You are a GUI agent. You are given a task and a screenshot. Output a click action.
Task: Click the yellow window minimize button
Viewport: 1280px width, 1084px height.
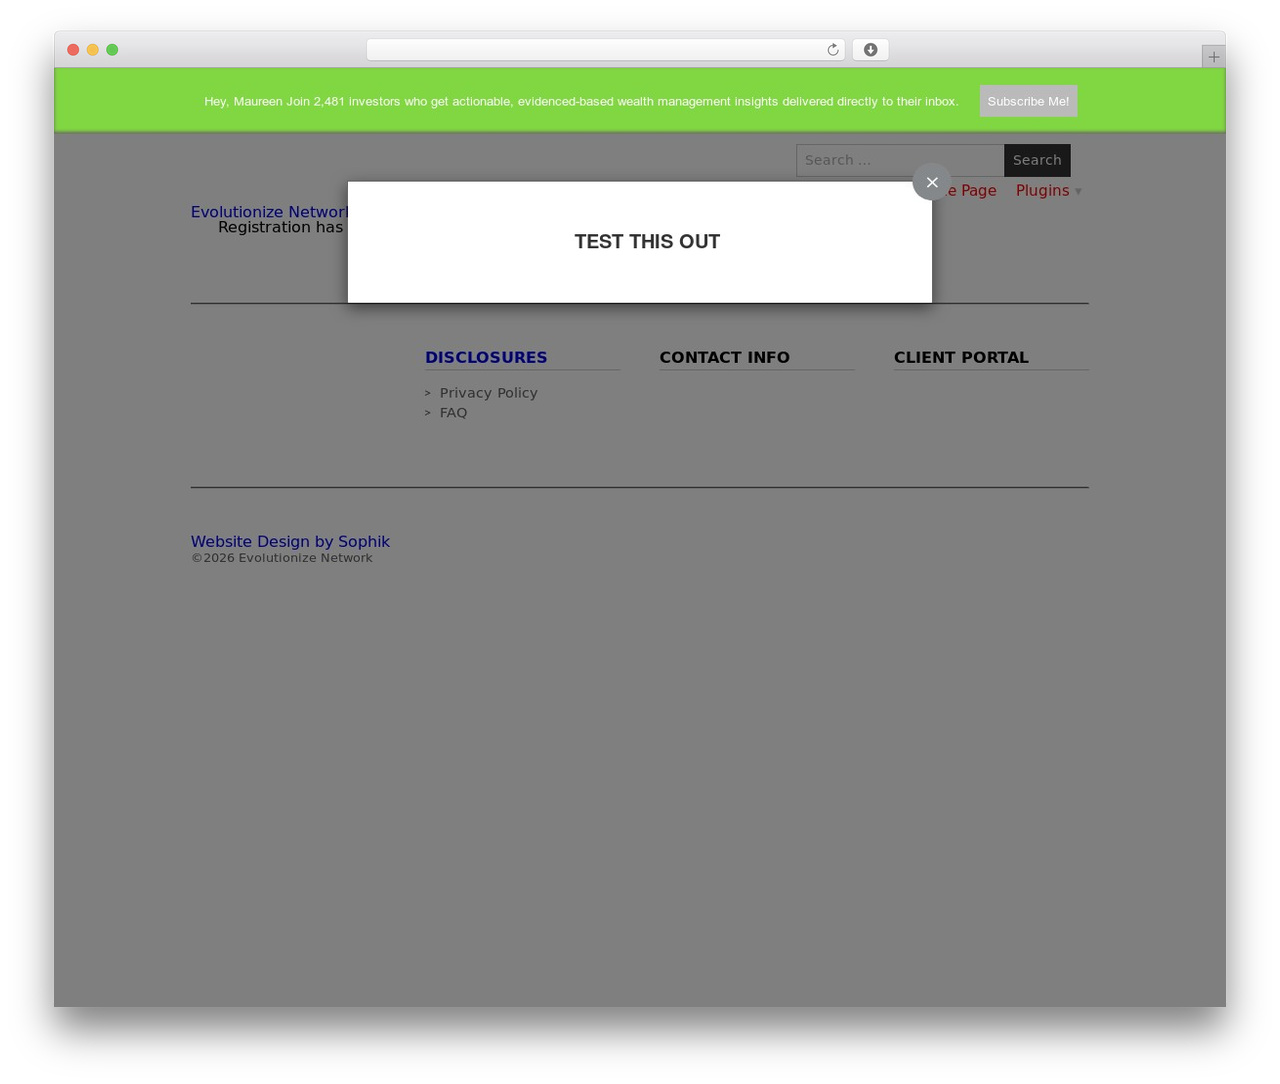(x=92, y=50)
